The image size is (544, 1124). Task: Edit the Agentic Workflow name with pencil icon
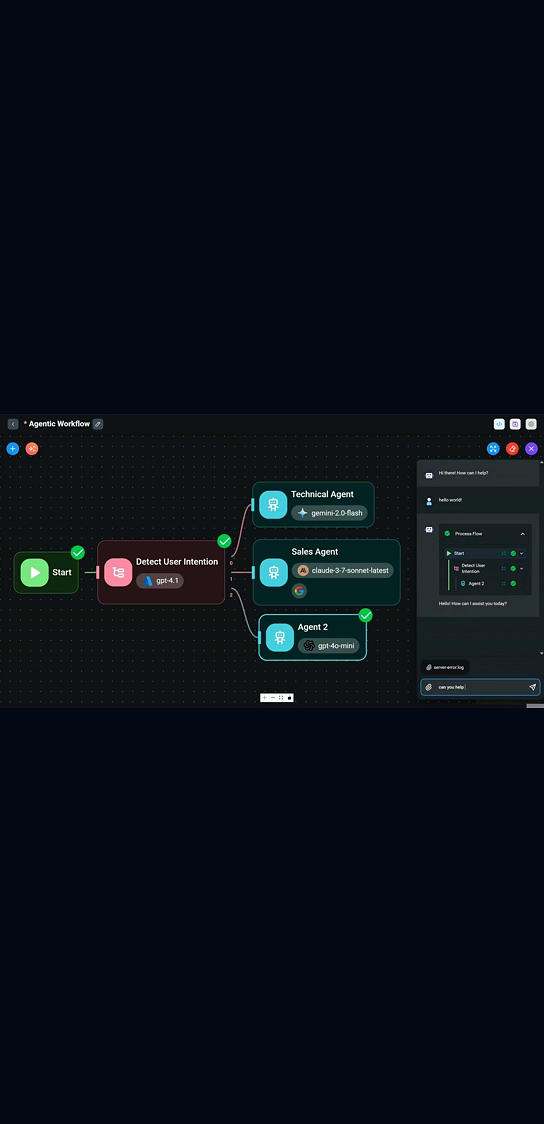click(97, 424)
